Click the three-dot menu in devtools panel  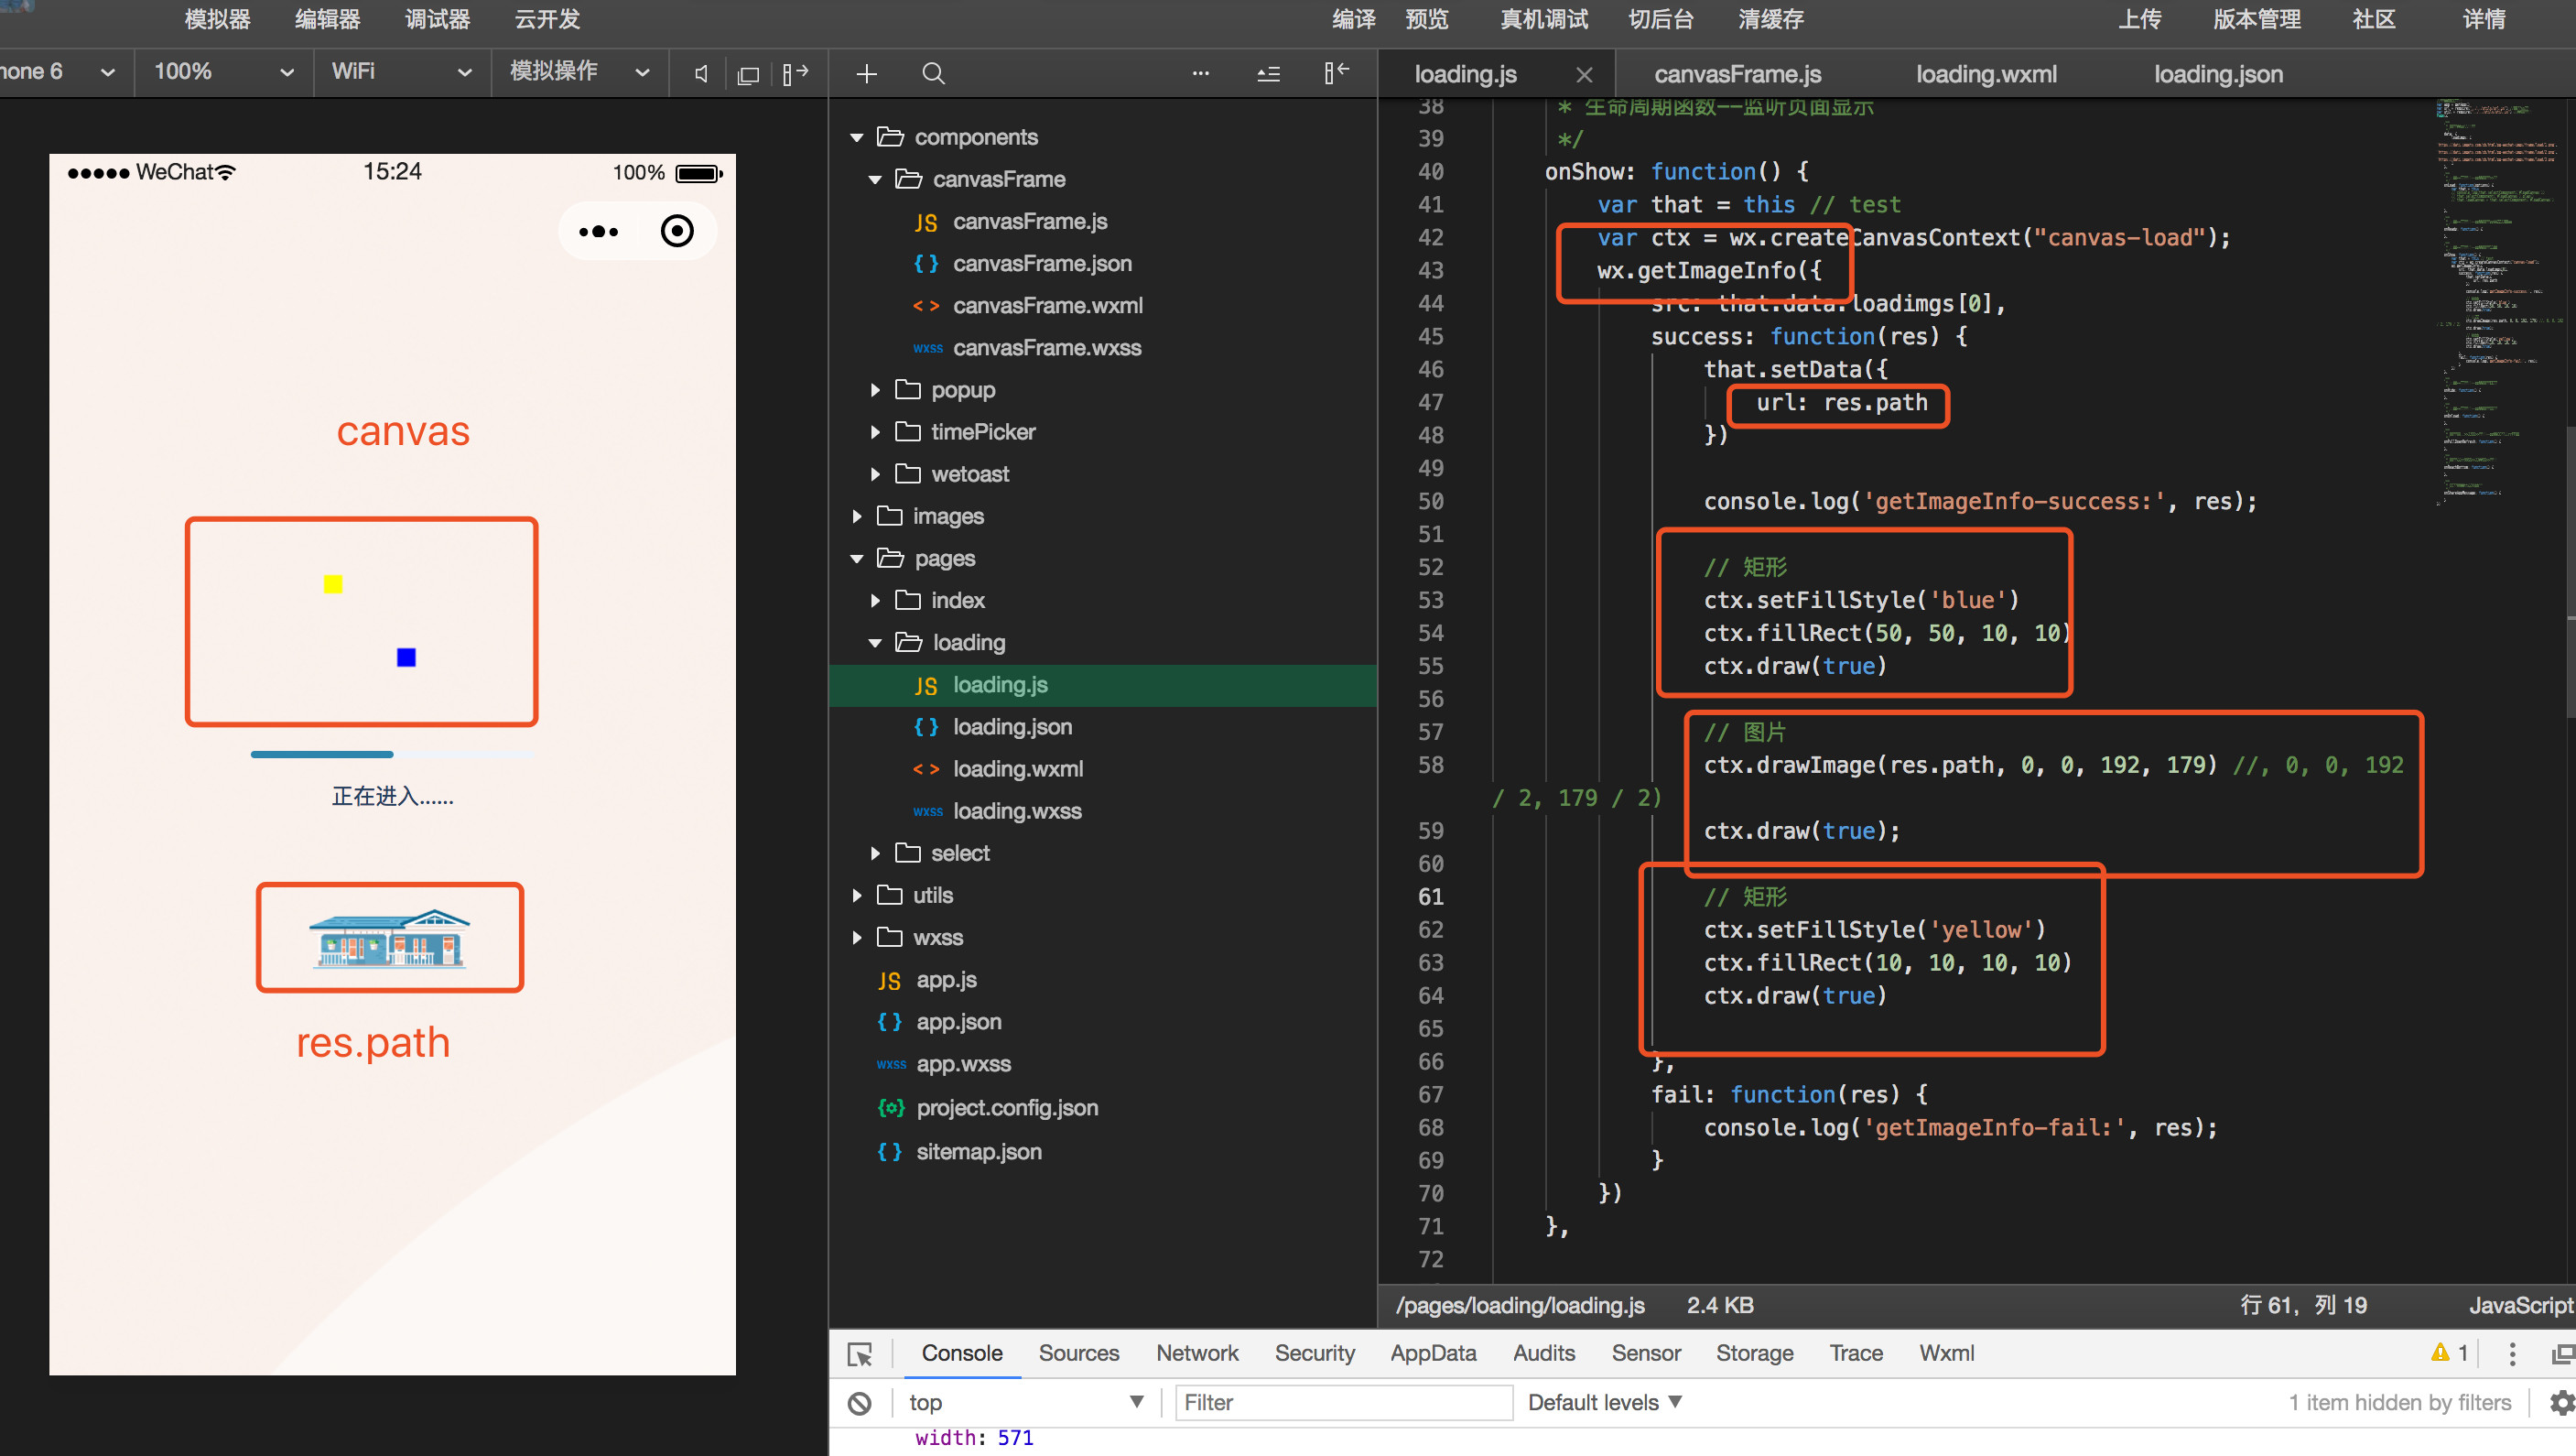point(2512,1354)
